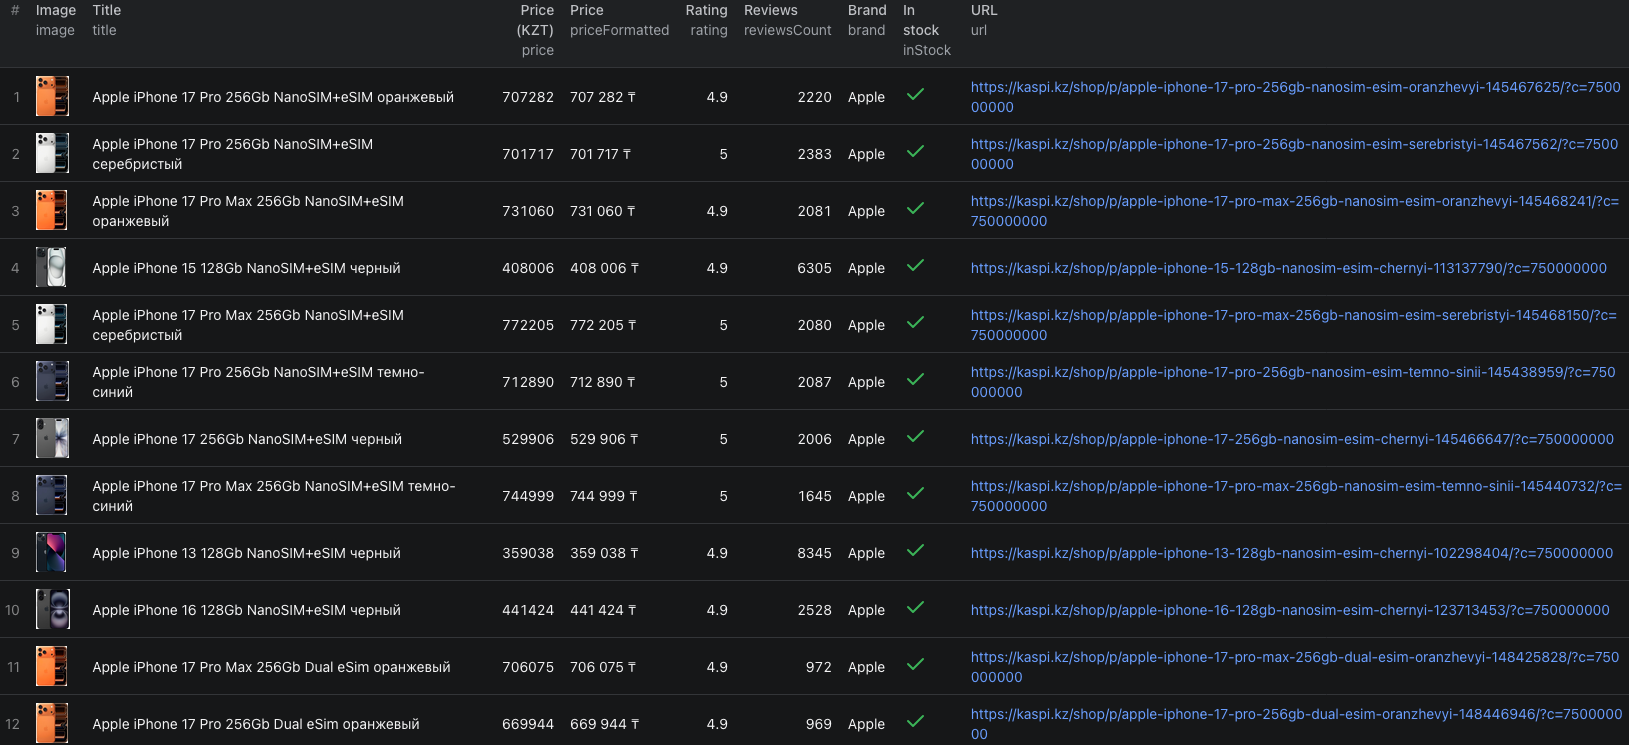The width and height of the screenshot is (1629, 745).
Task: Select the formatted price "772 205 ₸"
Action: click(x=603, y=325)
